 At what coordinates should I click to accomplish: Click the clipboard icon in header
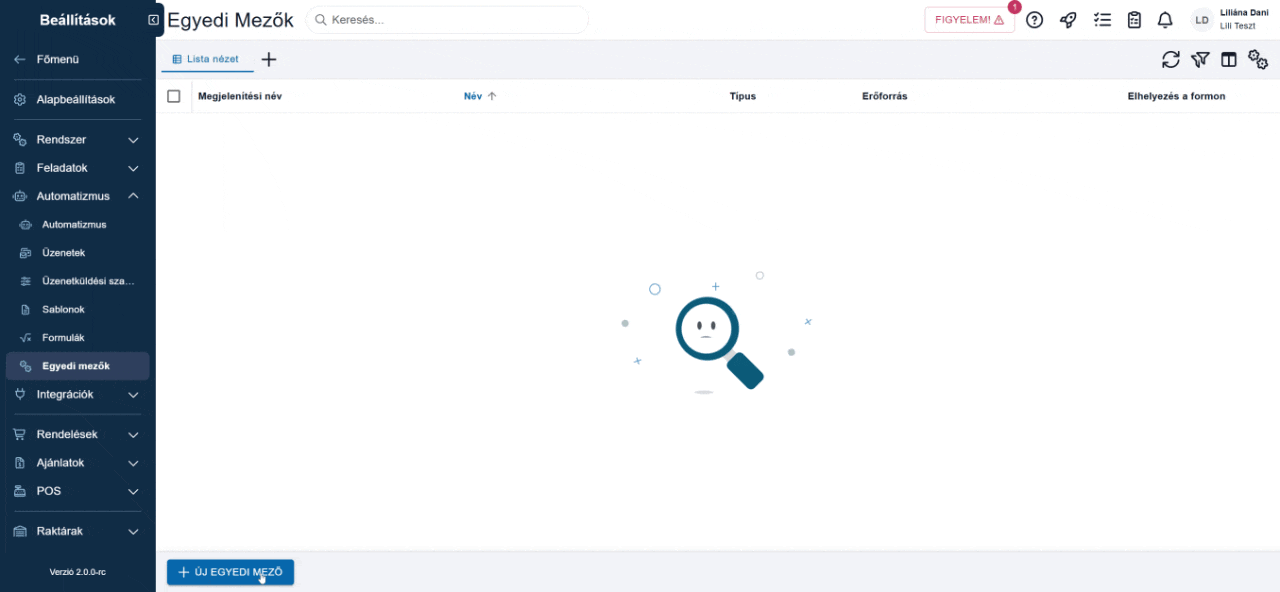pyautogui.click(x=1134, y=20)
